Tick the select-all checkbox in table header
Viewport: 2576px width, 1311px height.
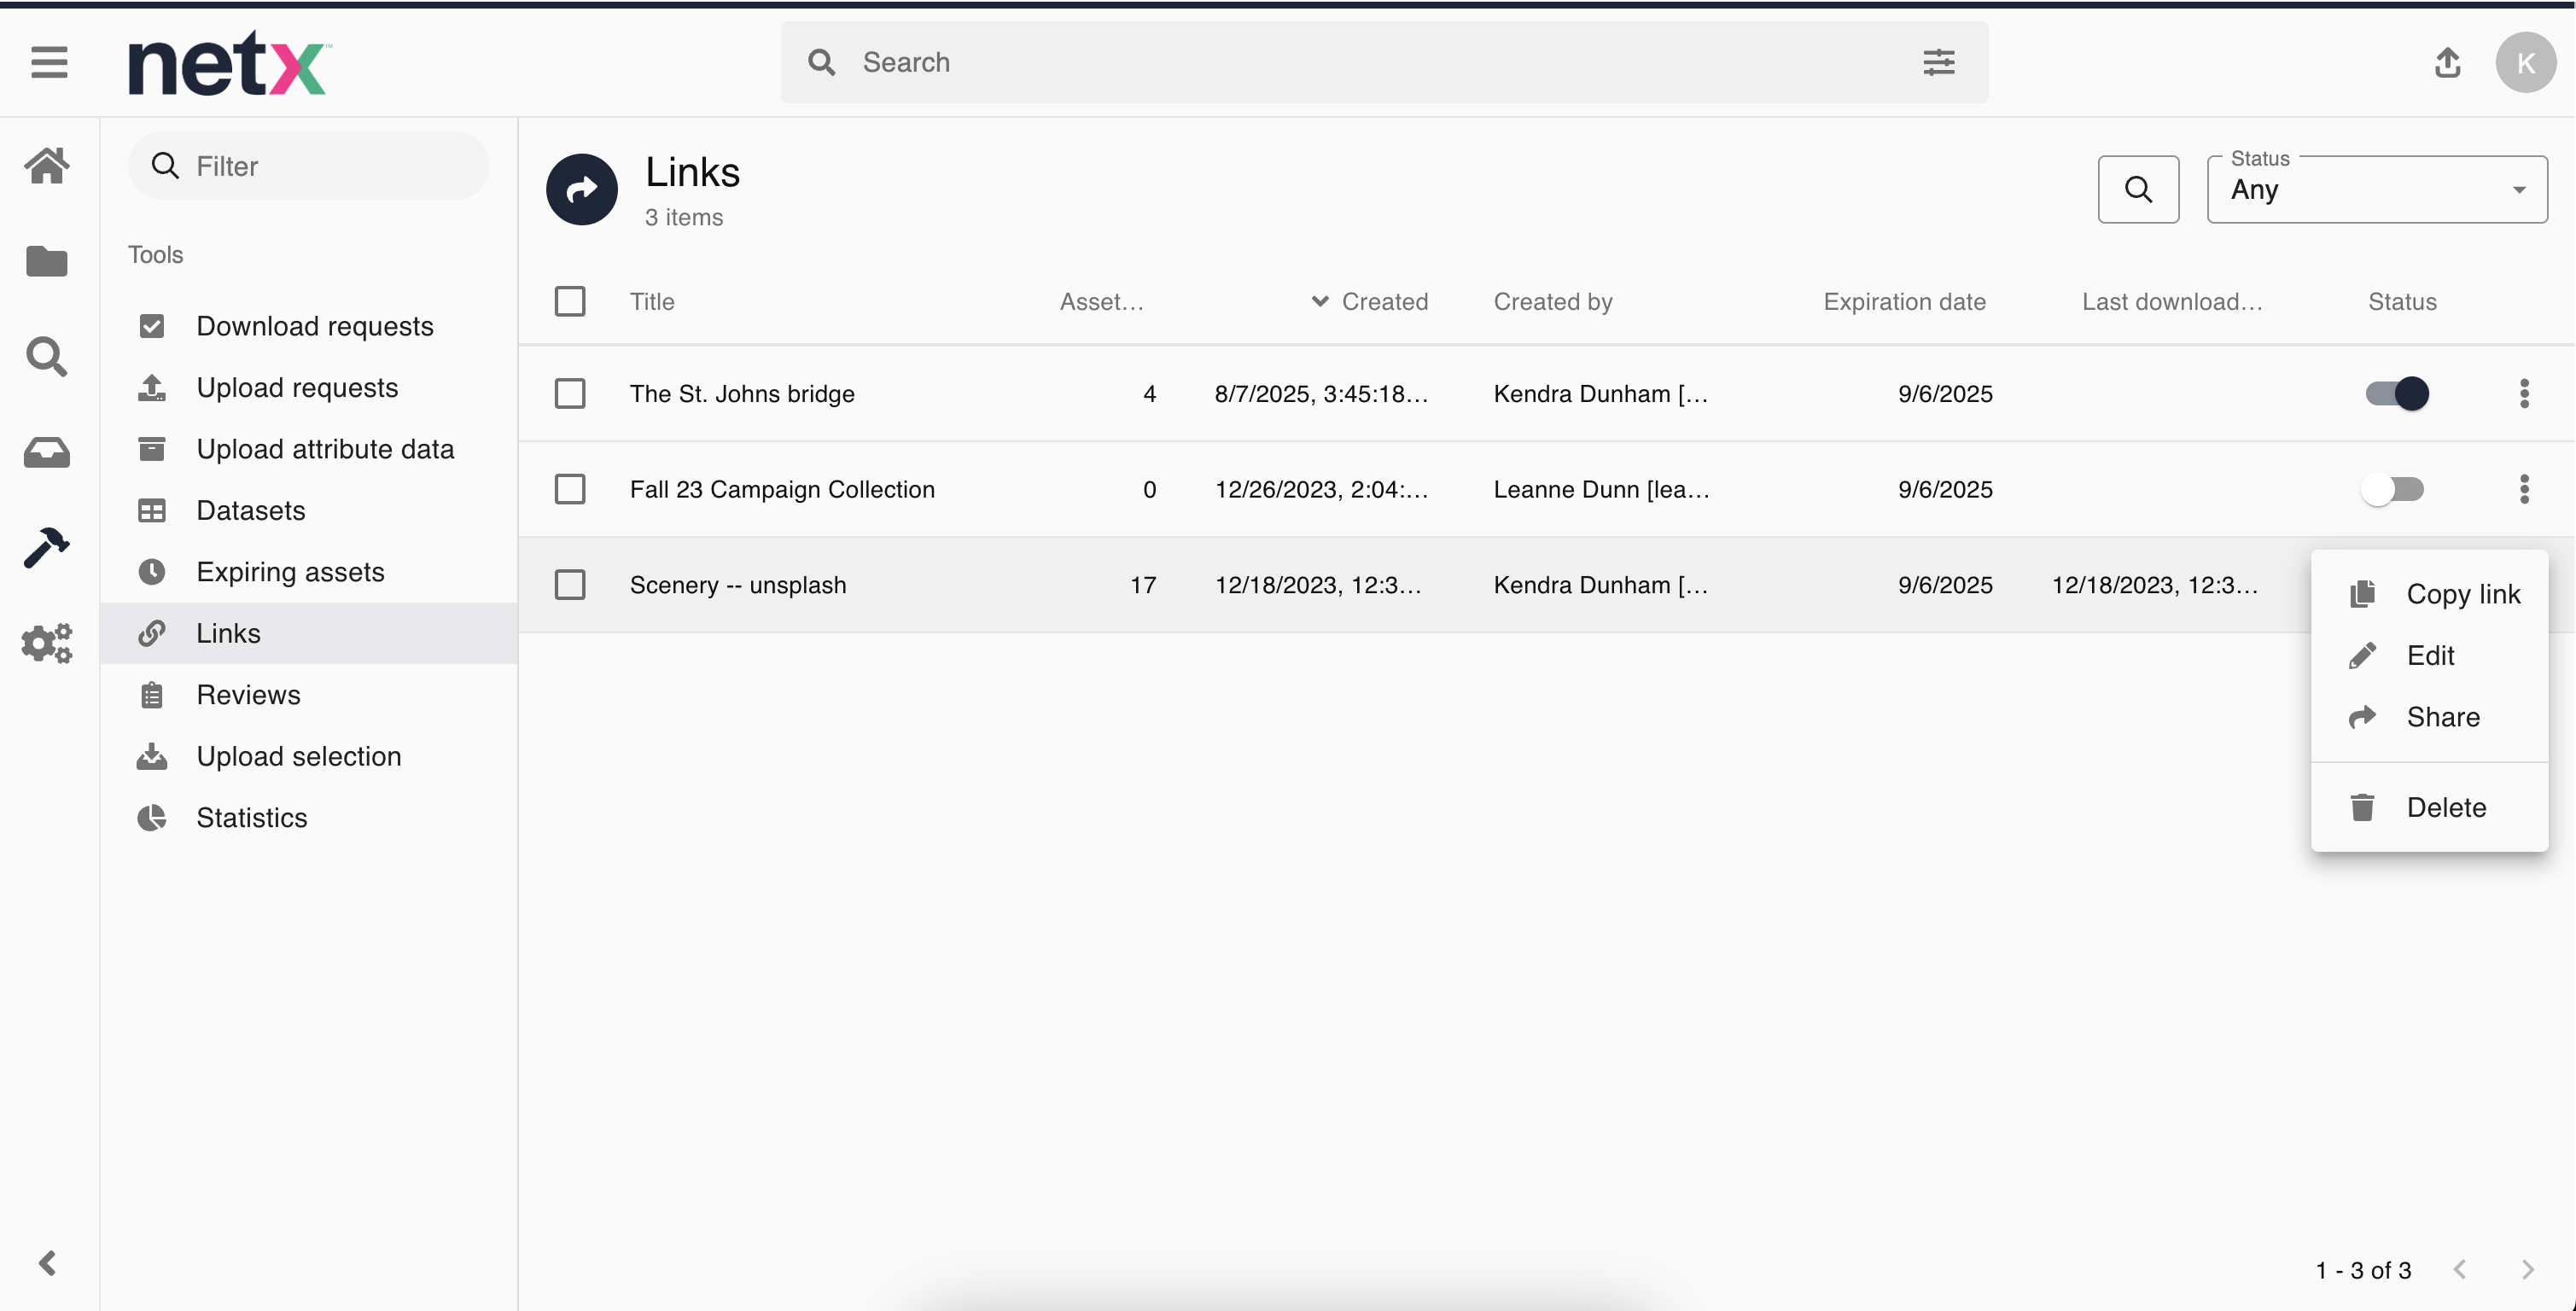pyautogui.click(x=570, y=302)
